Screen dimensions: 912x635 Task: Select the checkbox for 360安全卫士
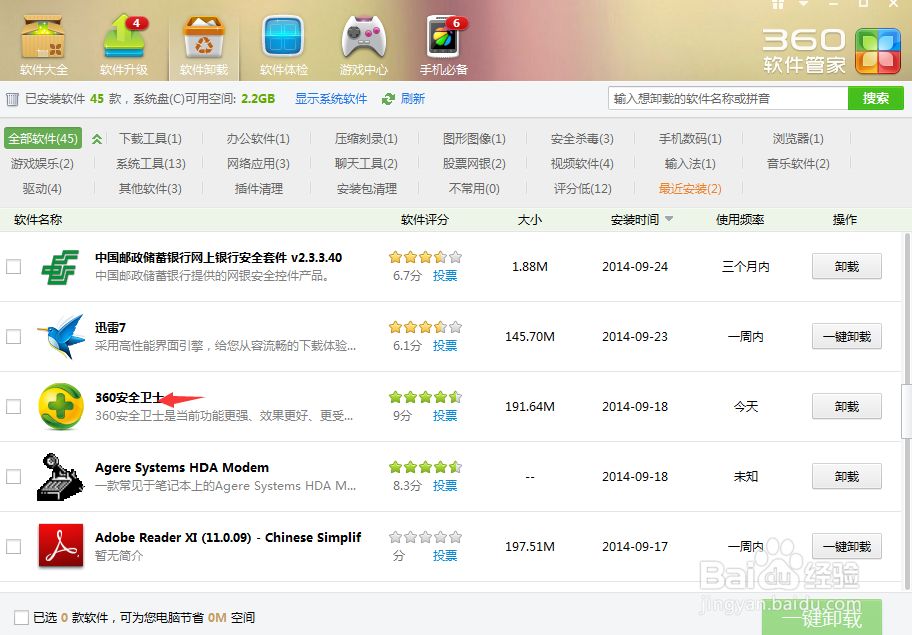14,406
